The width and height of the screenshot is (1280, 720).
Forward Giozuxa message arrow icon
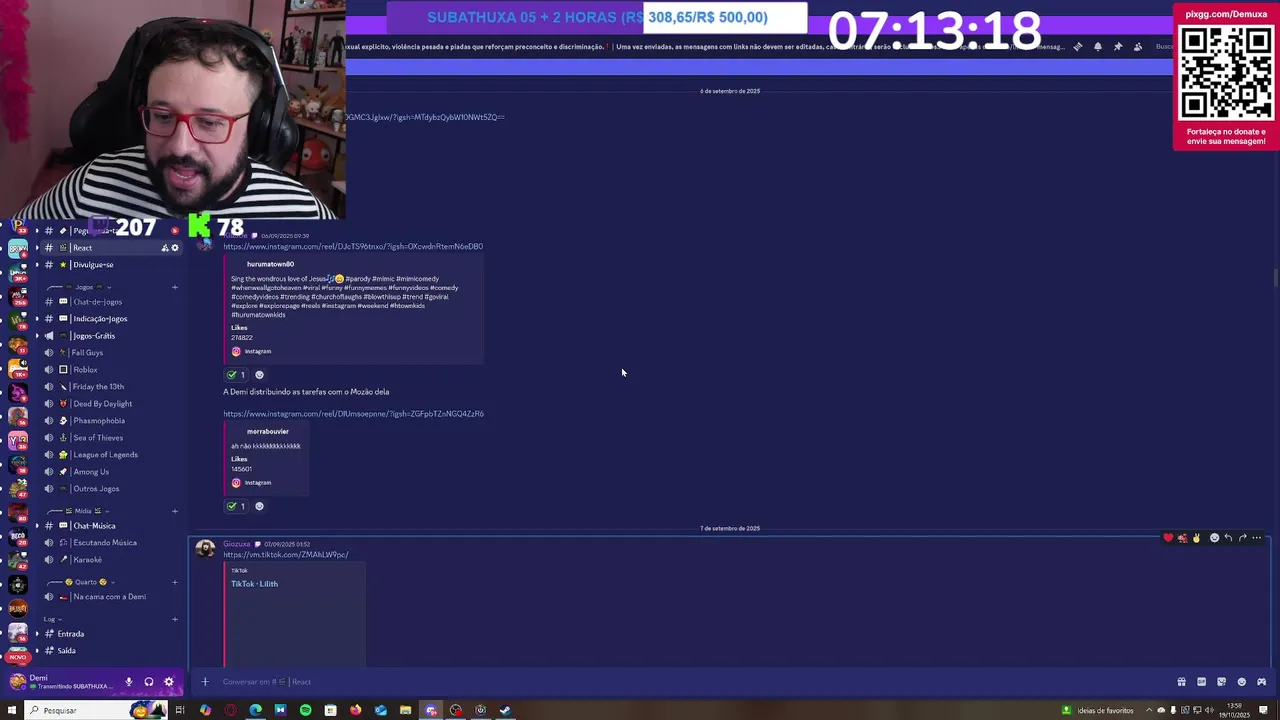click(1242, 538)
